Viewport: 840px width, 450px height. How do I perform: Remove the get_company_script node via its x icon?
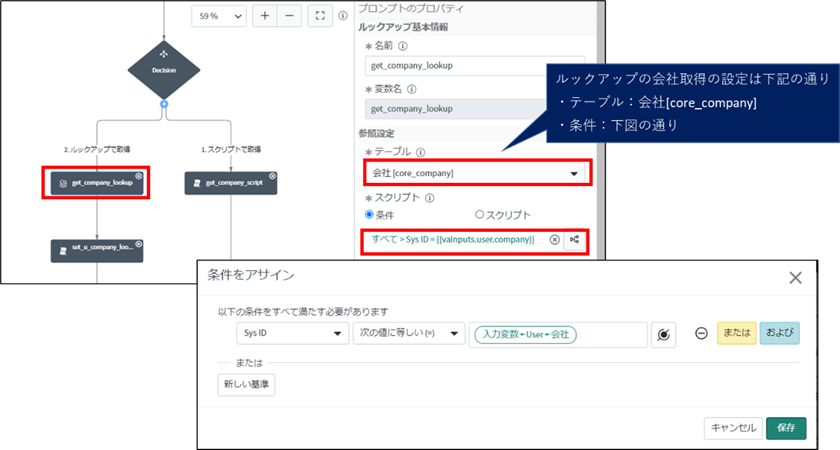pyautogui.click(x=272, y=176)
